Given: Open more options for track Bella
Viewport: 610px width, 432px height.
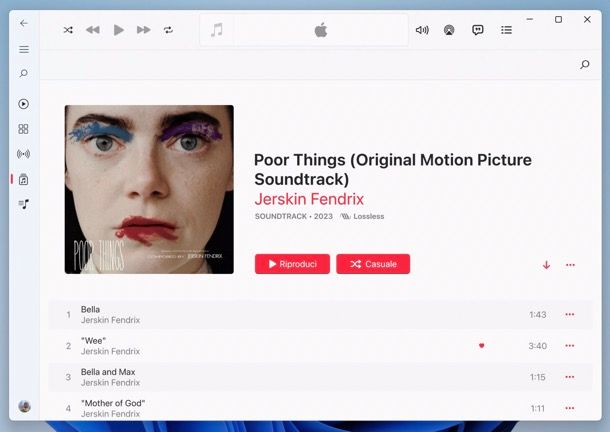Looking at the screenshot, I should coord(570,315).
